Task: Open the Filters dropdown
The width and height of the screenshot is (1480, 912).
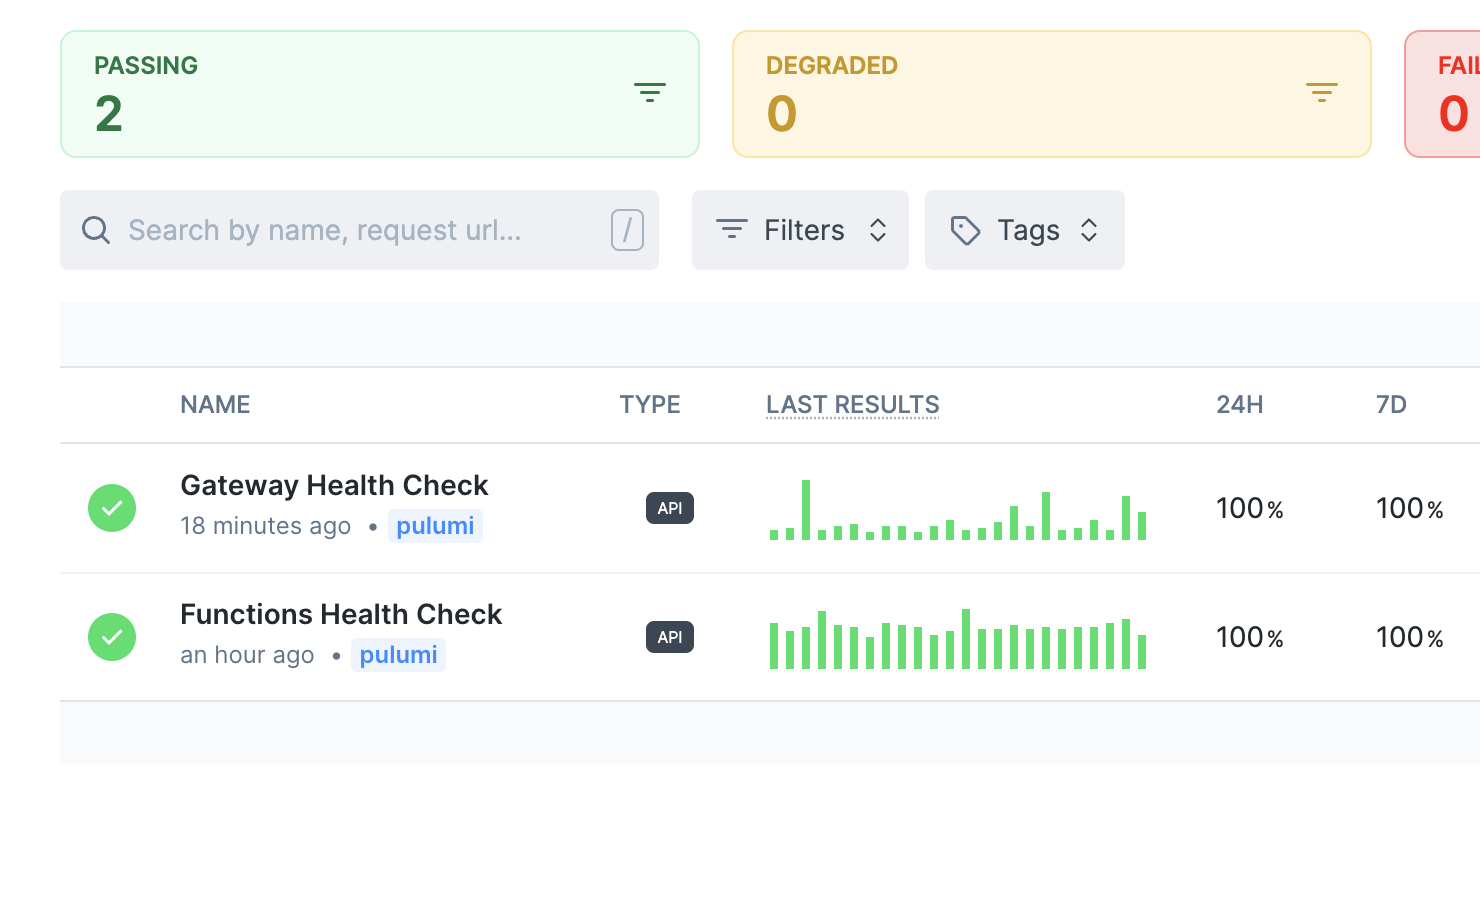Action: [x=800, y=230]
